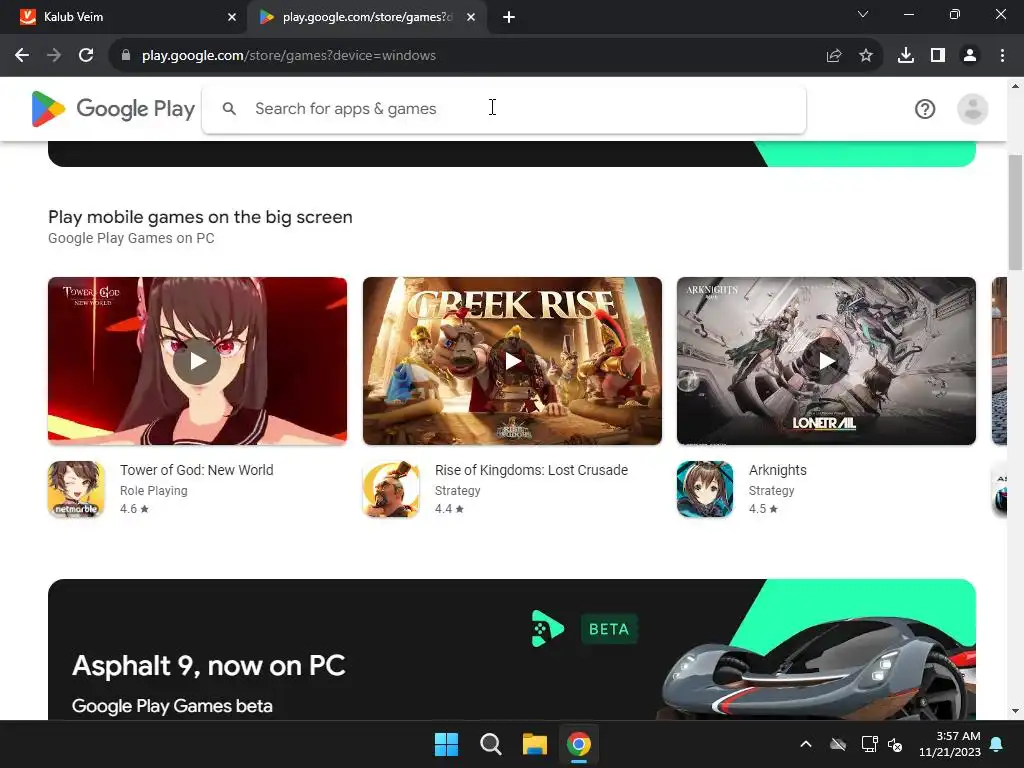Show hidden system tray icons
The width and height of the screenshot is (1024, 768).
tap(806, 744)
